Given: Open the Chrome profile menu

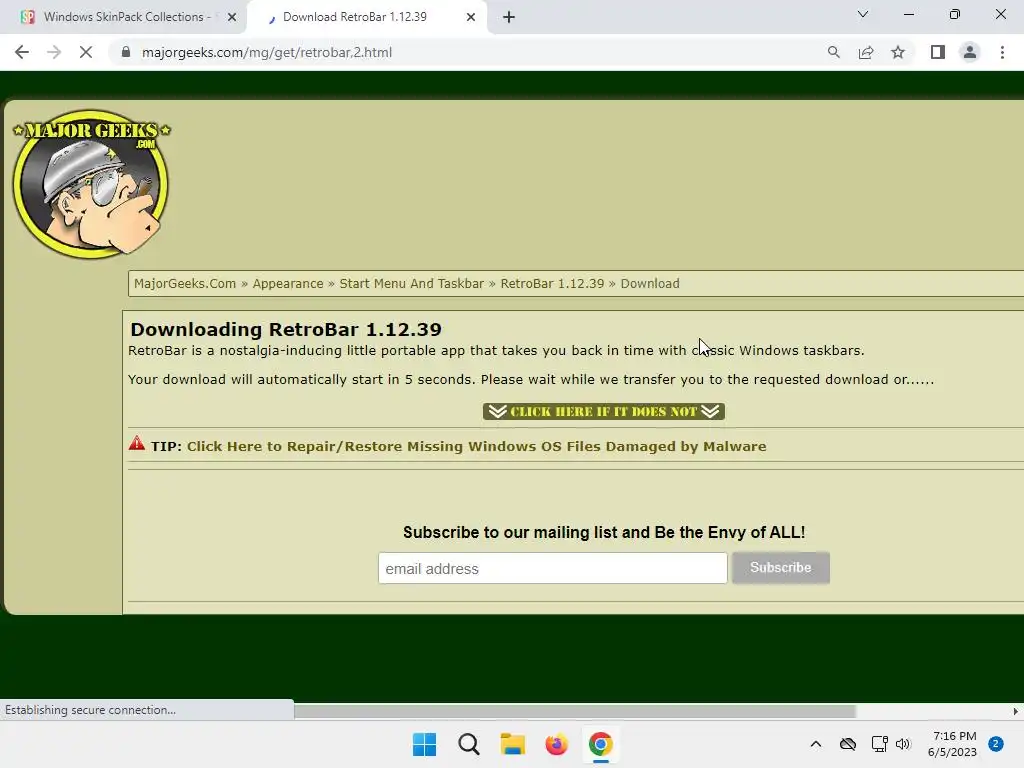Looking at the screenshot, I should 970,52.
